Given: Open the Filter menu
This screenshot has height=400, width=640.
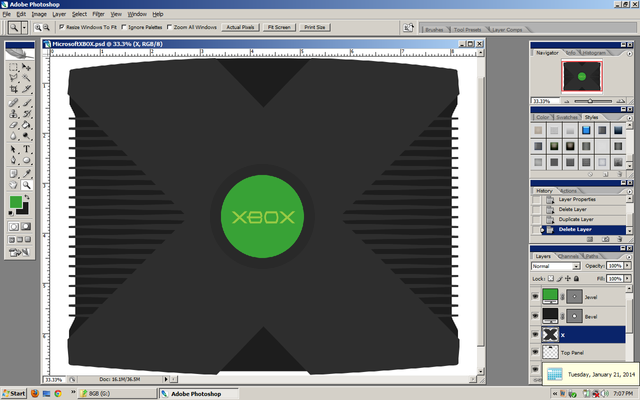Looking at the screenshot, I should [98, 14].
